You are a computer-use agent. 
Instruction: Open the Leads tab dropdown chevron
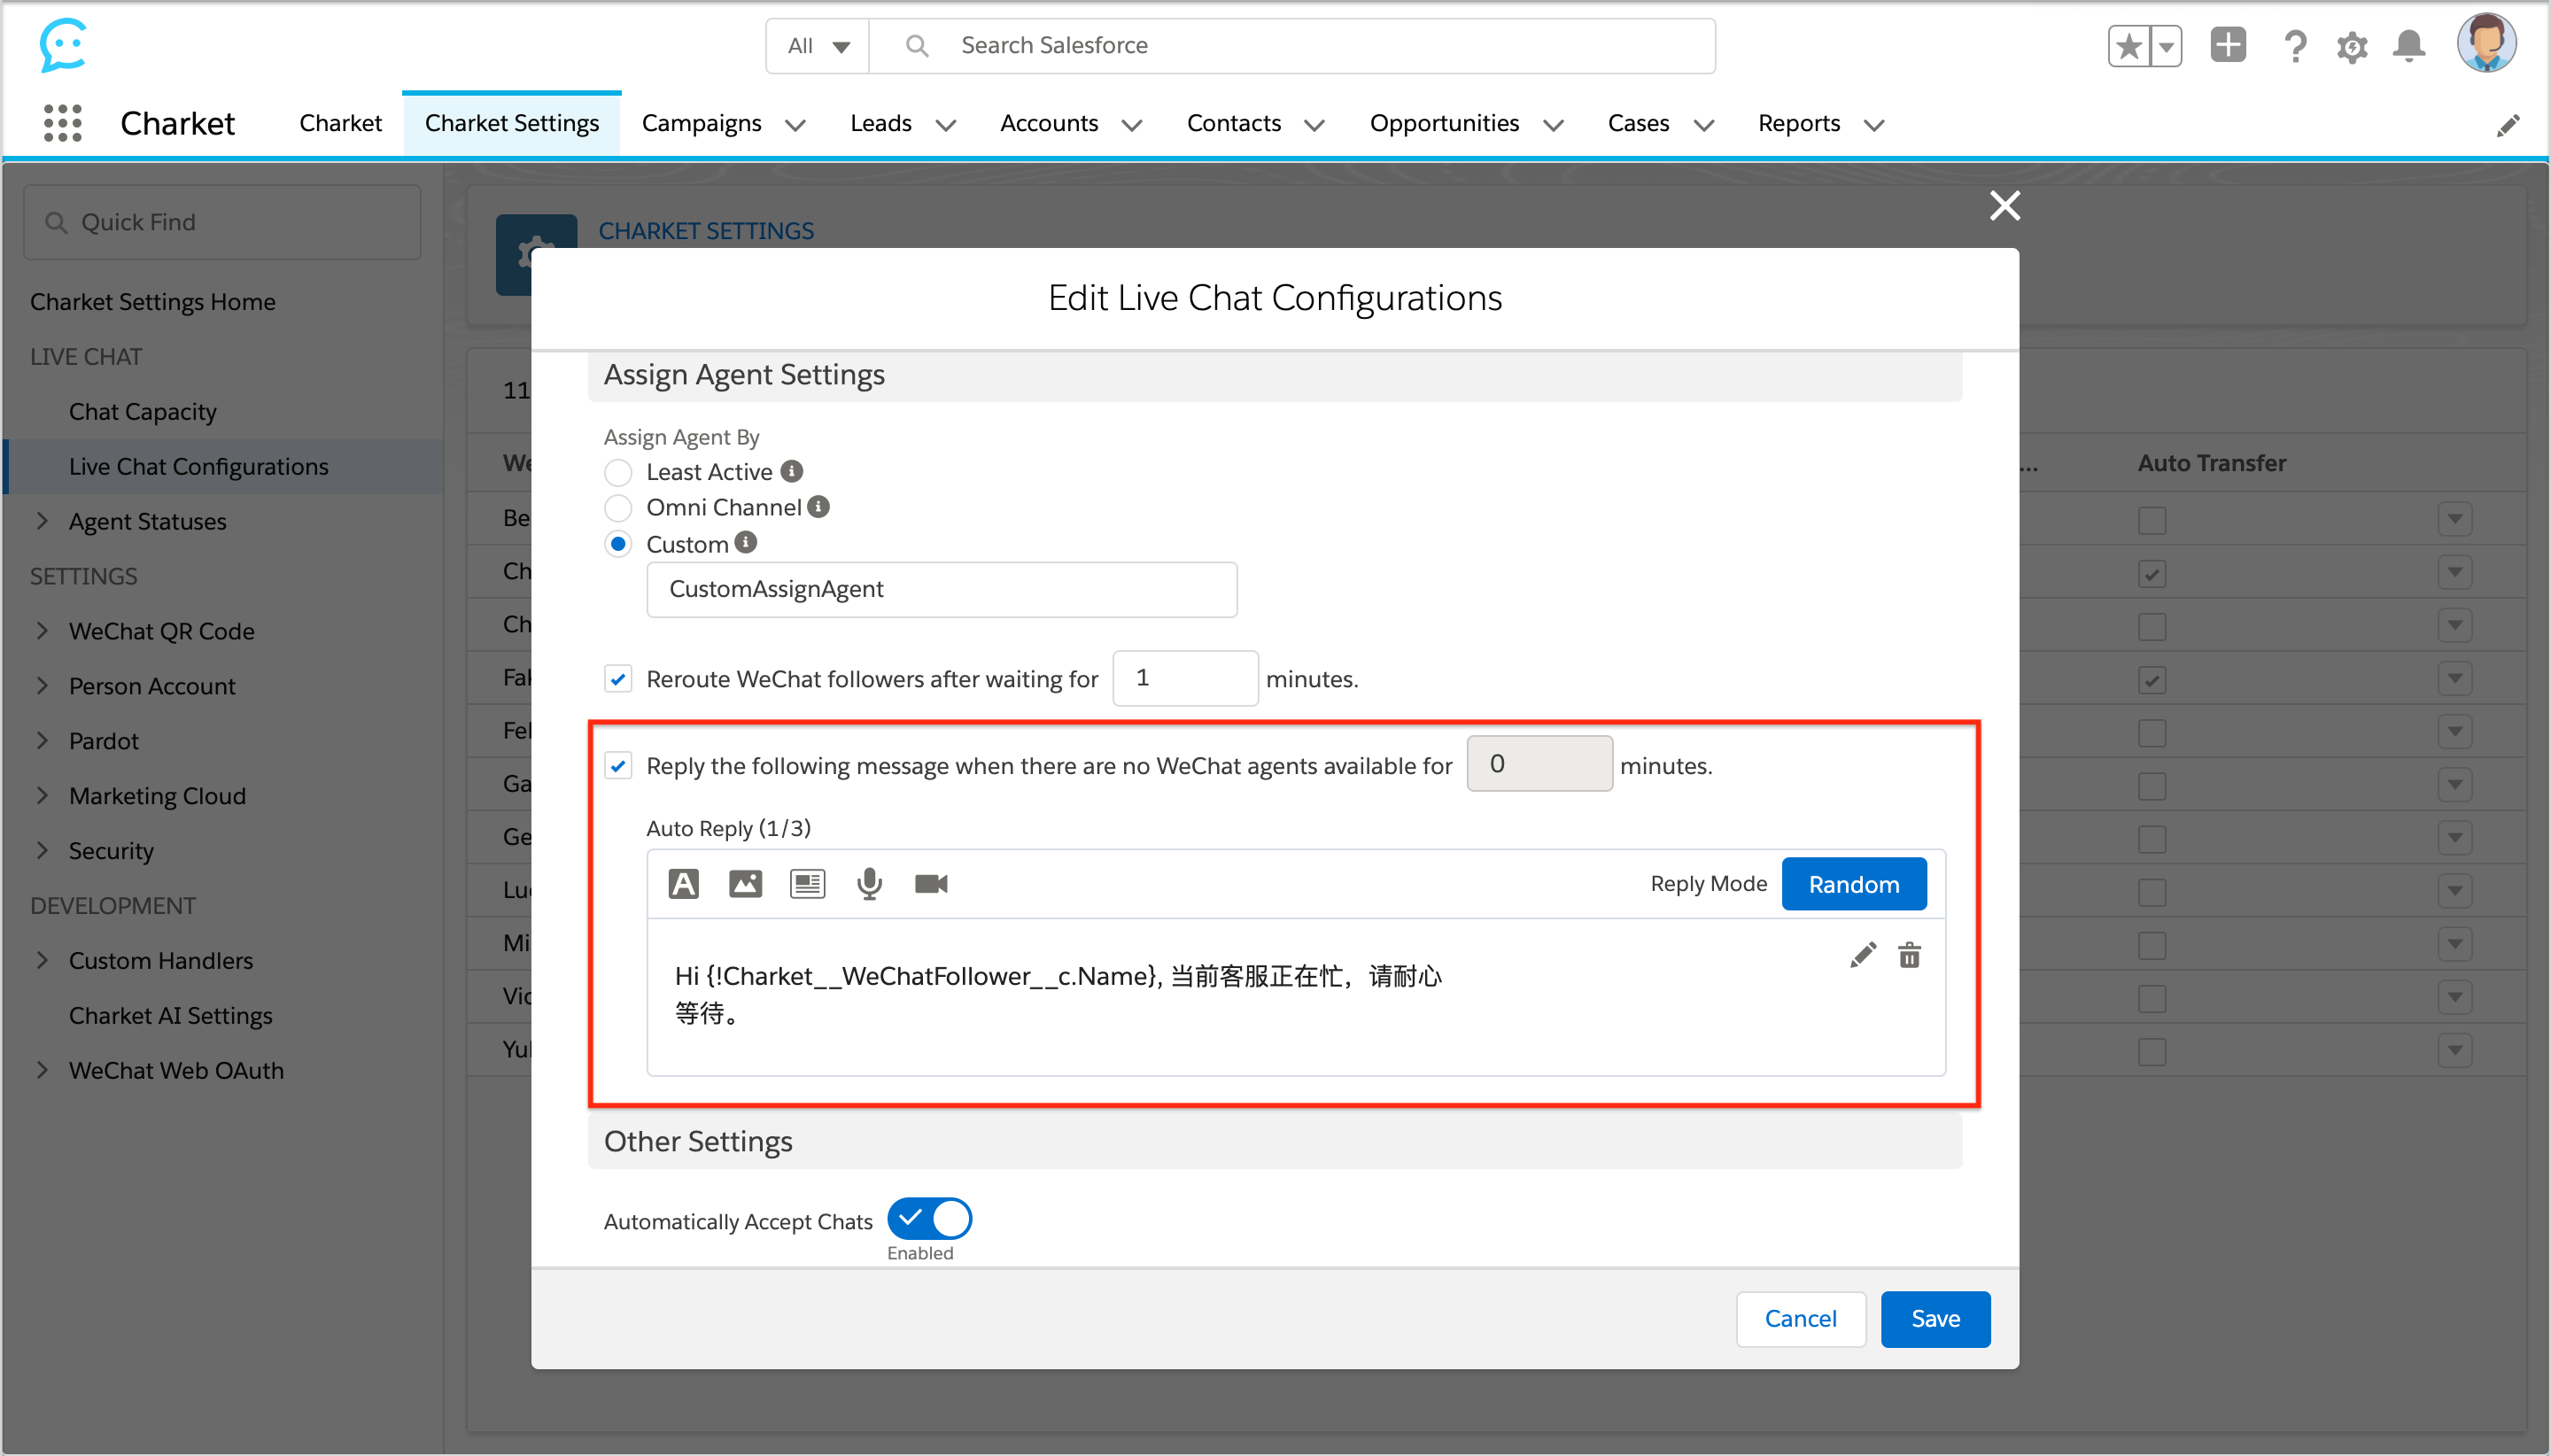click(946, 125)
